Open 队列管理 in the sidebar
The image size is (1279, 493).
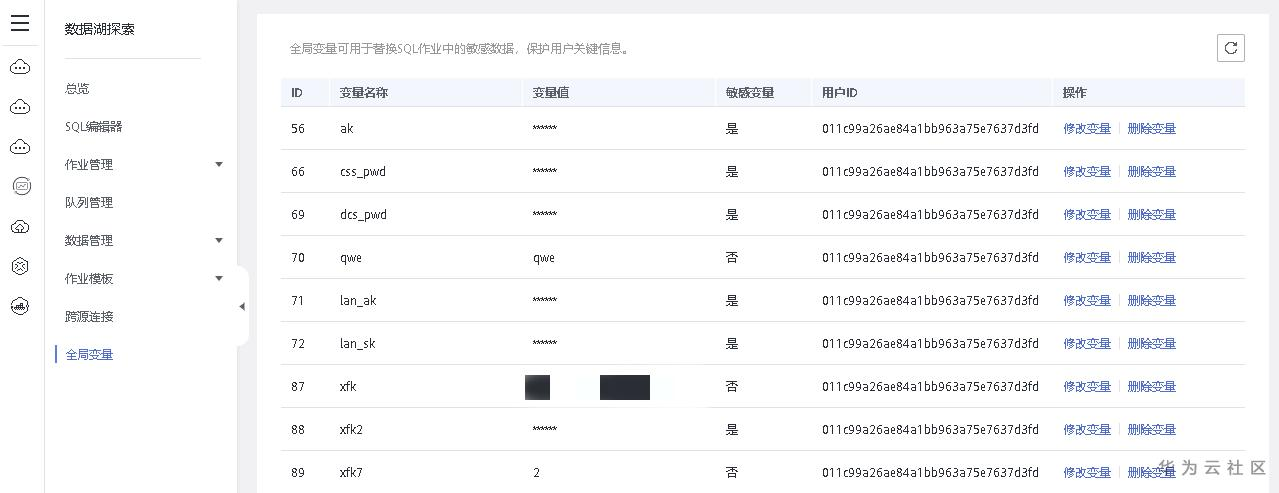tap(89, 203)
